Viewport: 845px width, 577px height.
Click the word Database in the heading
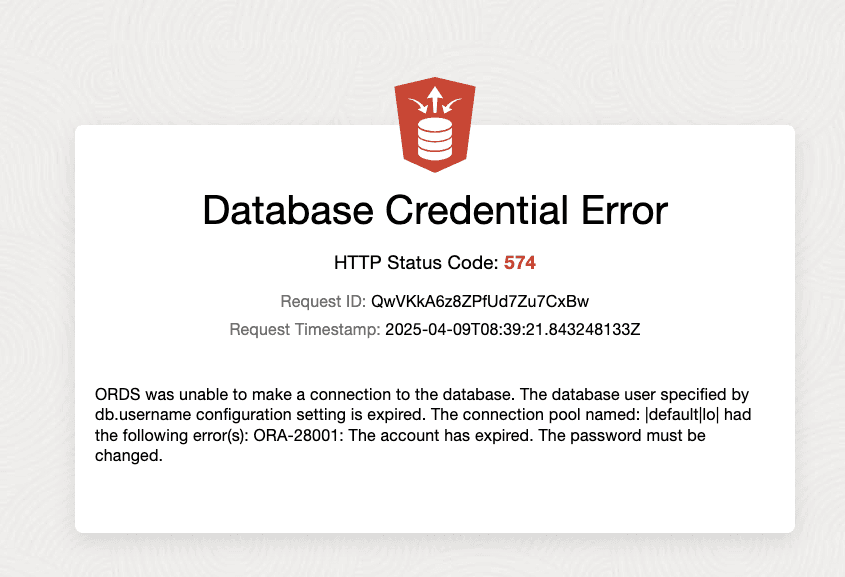pos(278,211)
